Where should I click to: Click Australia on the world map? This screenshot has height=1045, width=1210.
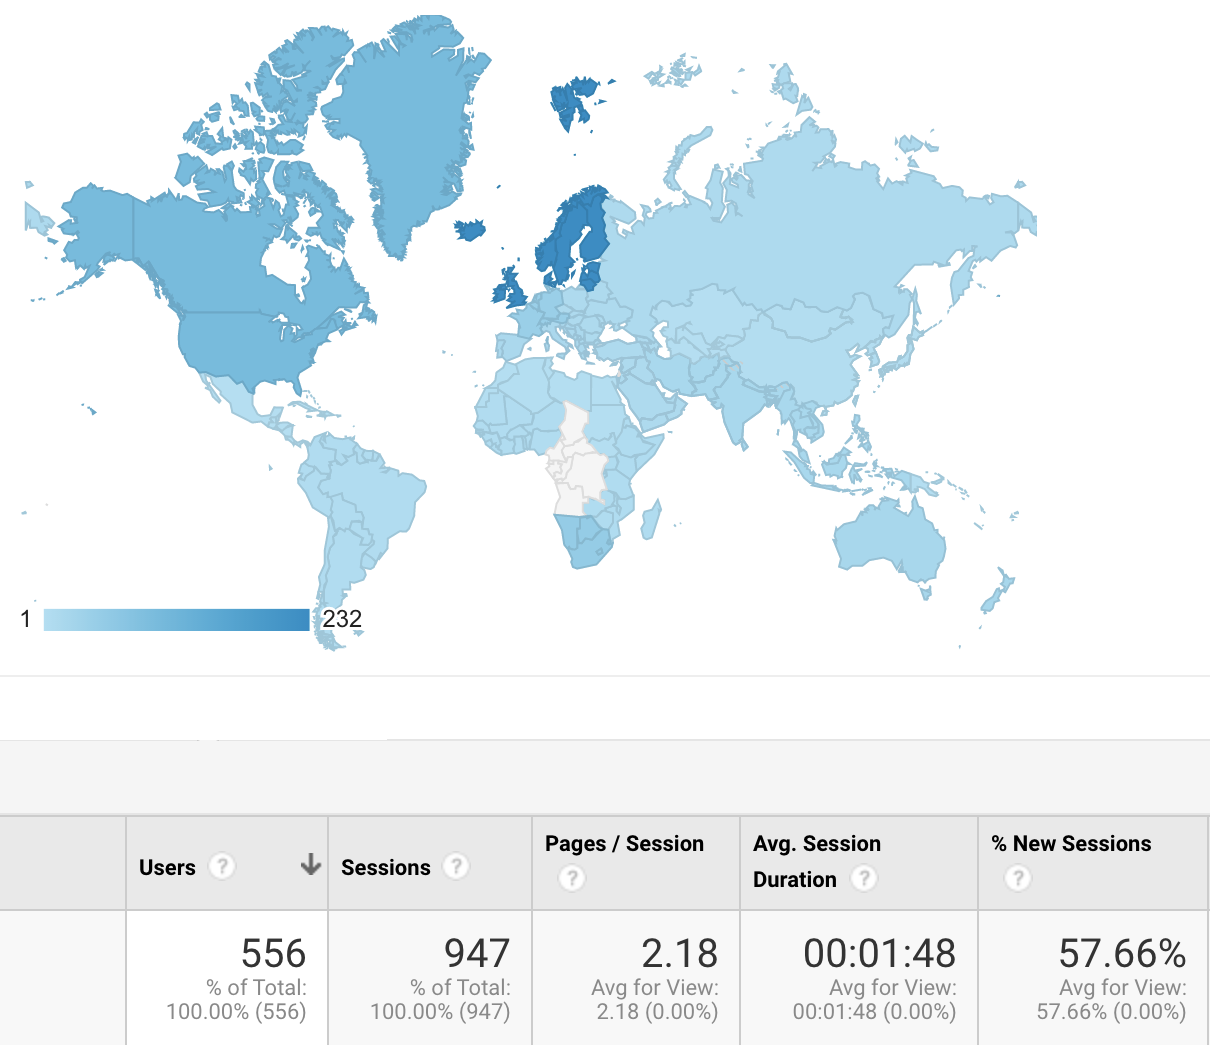[x=890, y=540]
